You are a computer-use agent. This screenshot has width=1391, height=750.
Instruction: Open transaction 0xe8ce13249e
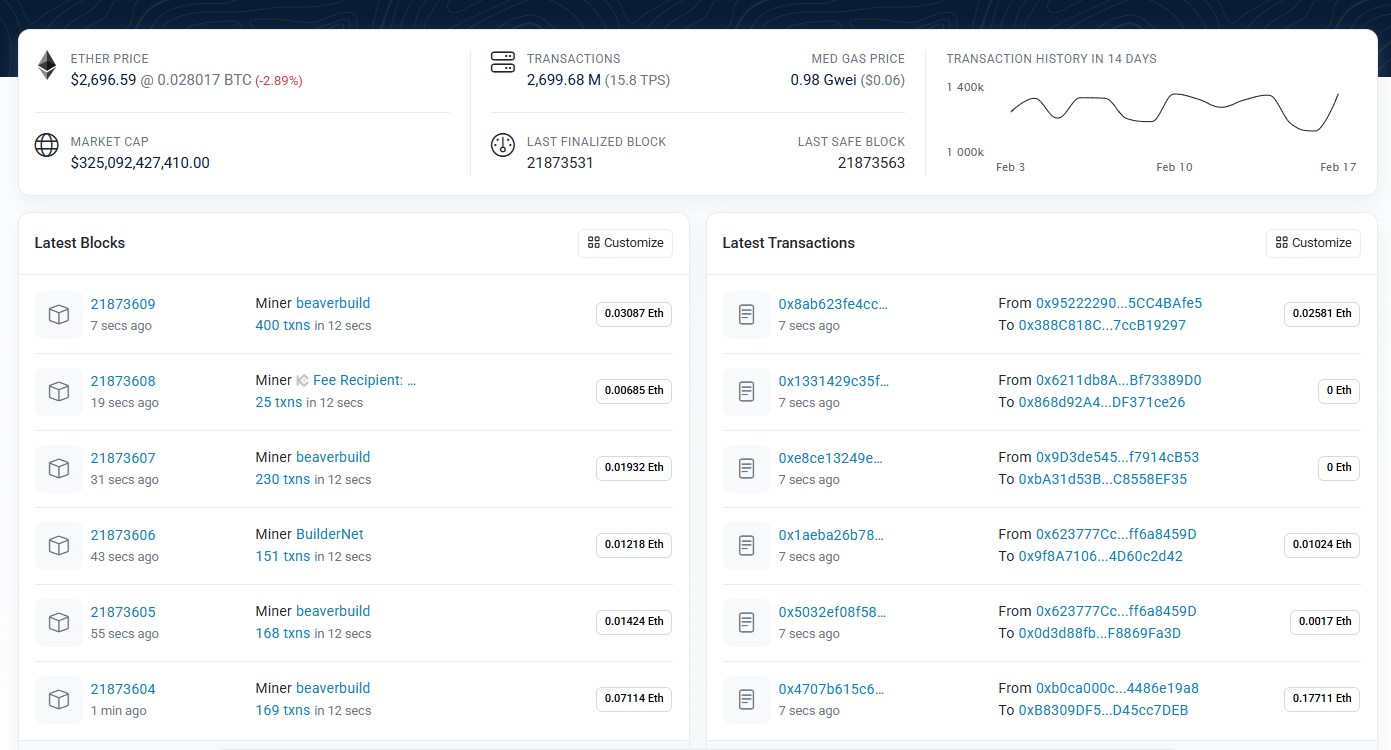click(831, 458)
